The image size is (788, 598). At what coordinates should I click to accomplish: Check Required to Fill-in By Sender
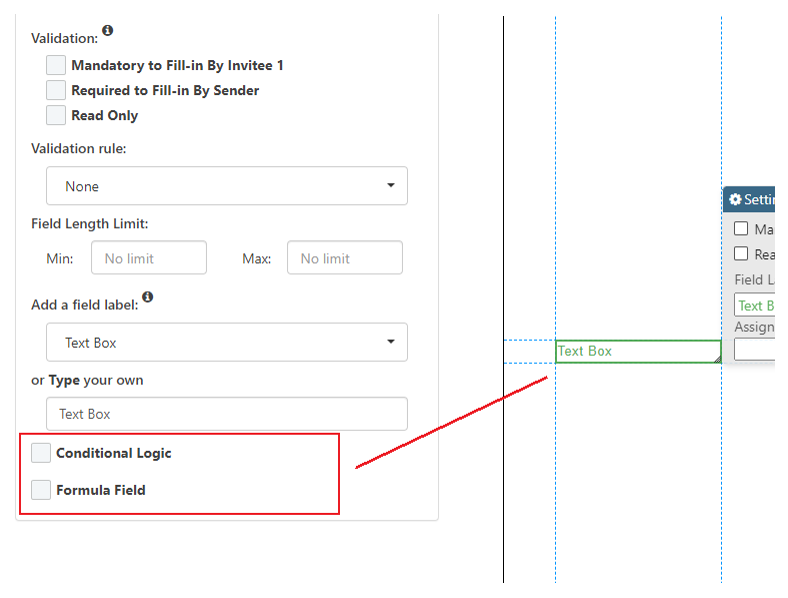pos(56,90)
